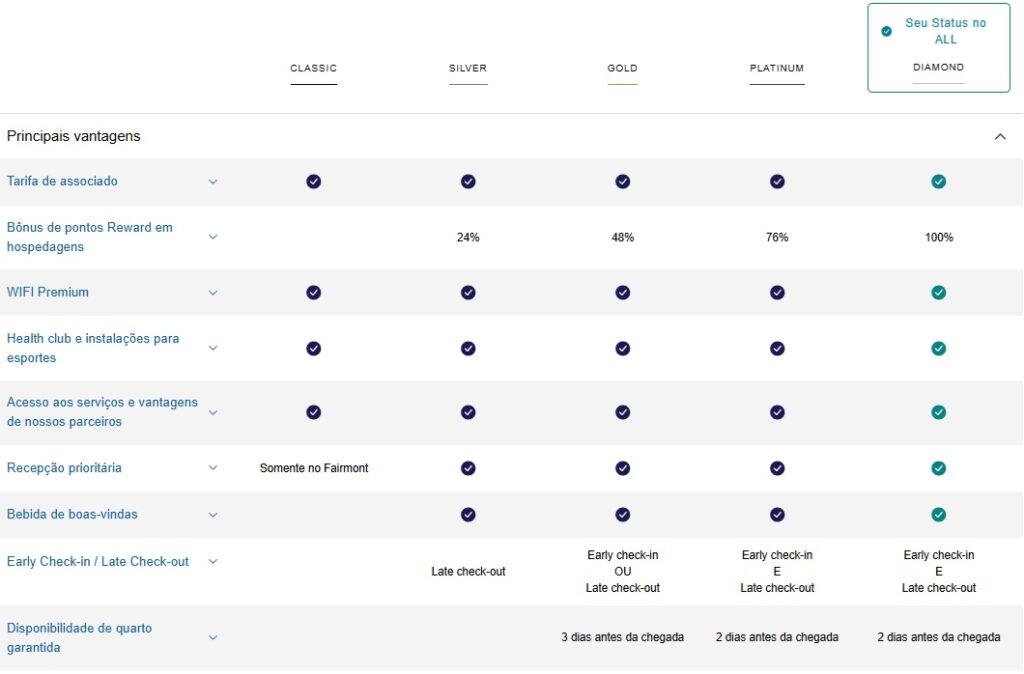
Task: Click the green check beside Seu Status no ALL
Action: 886,31
